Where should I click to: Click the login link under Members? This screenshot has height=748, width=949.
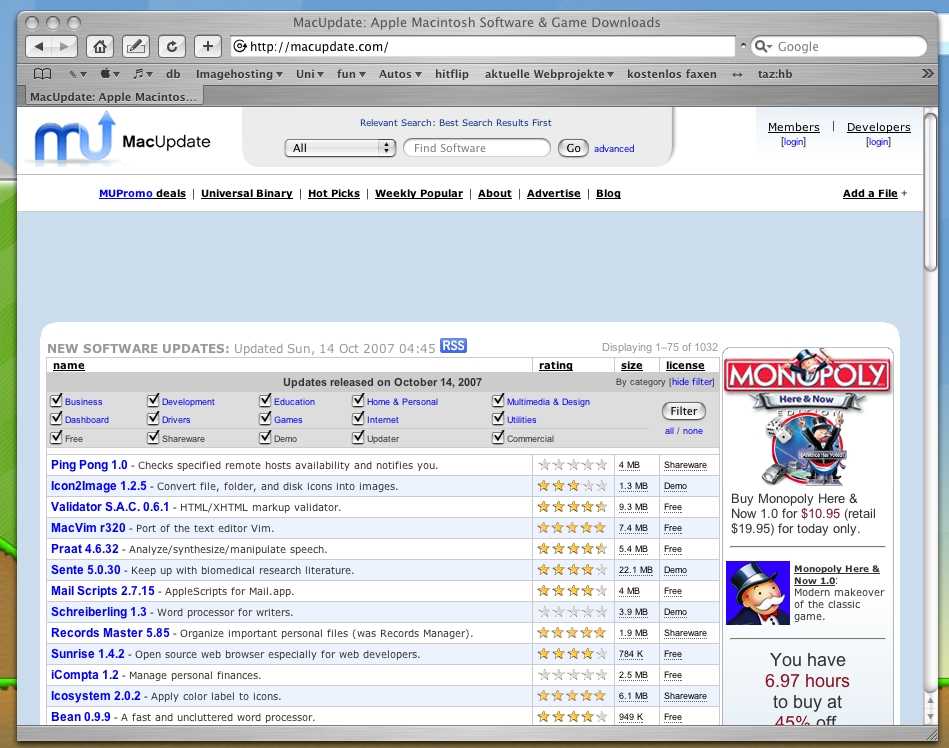(x=793, y=142)
